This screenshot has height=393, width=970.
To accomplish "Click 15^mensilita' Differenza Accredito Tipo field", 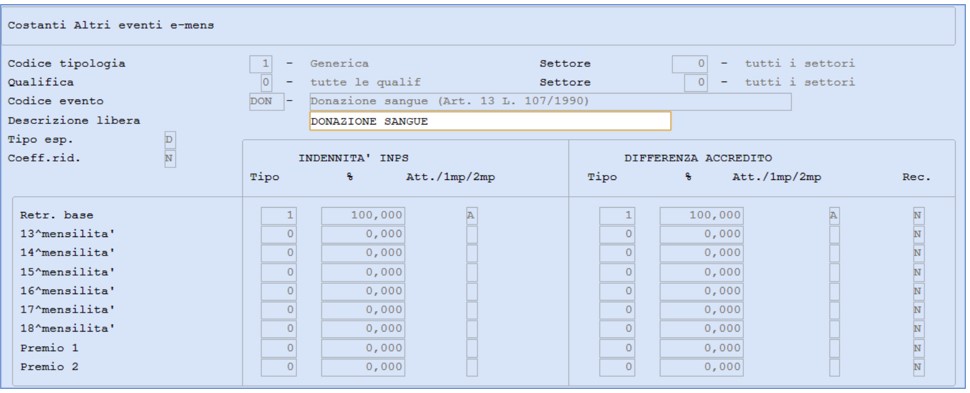I will pyautogui.click(x=617, y=272).
